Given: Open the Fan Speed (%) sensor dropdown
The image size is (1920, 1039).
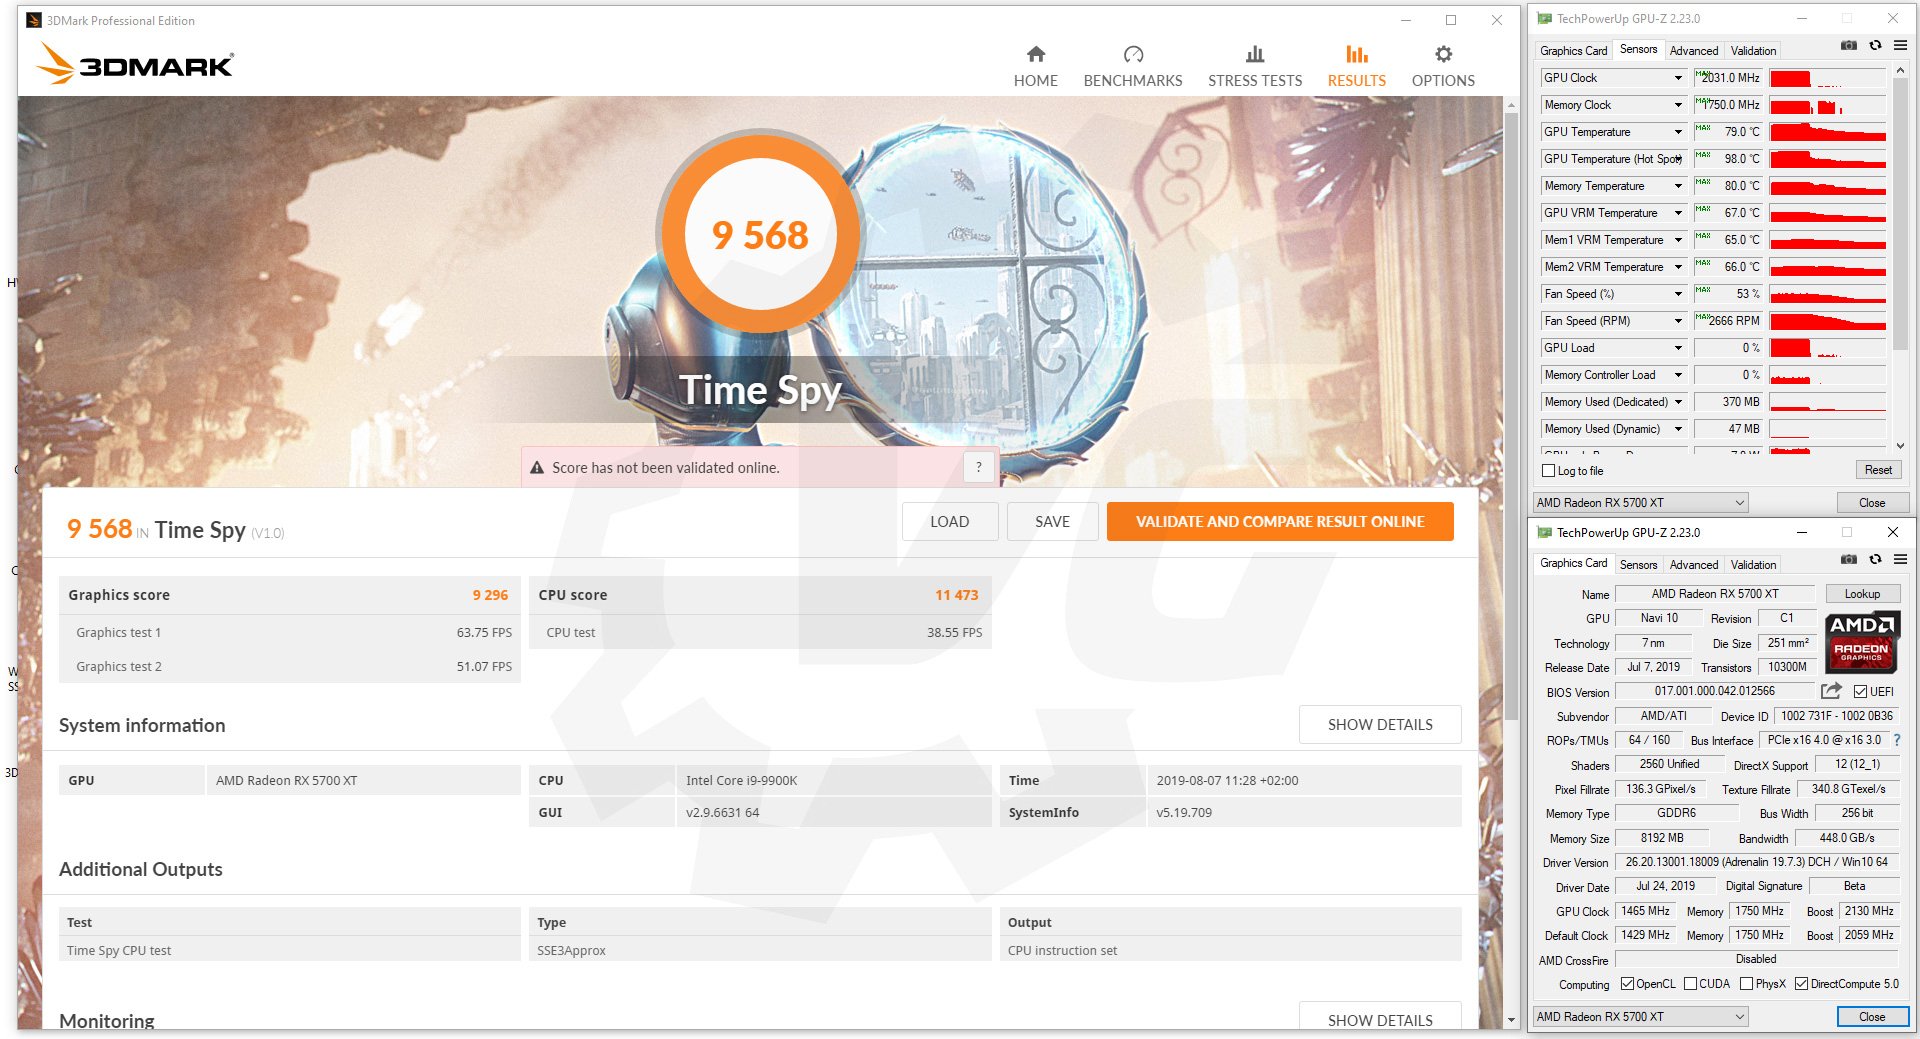Looking at the screenshot, I should pyautogui.click(x=1678, y=294).
